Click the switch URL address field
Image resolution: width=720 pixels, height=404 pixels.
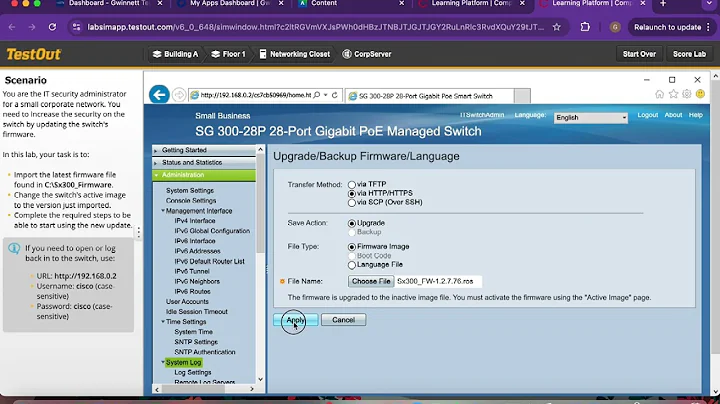click(x=255, y=95)
